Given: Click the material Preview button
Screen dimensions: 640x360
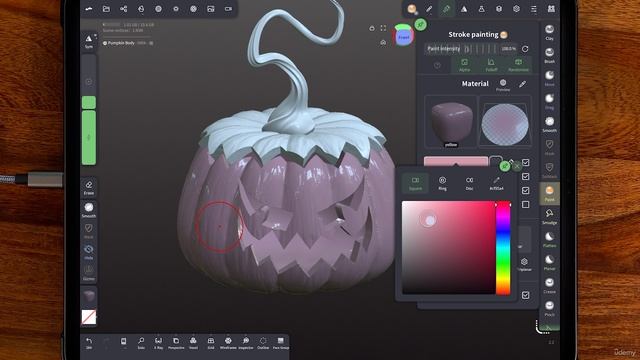Looking at the screenshot, I should pyautogui.click(x=503, y=85).
